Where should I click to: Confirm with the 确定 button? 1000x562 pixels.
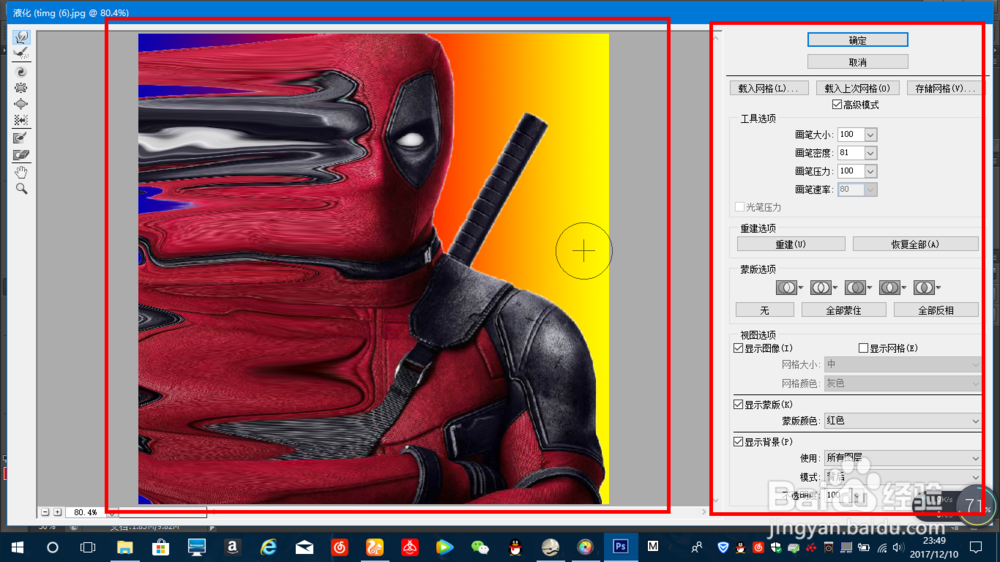(858, 40)
